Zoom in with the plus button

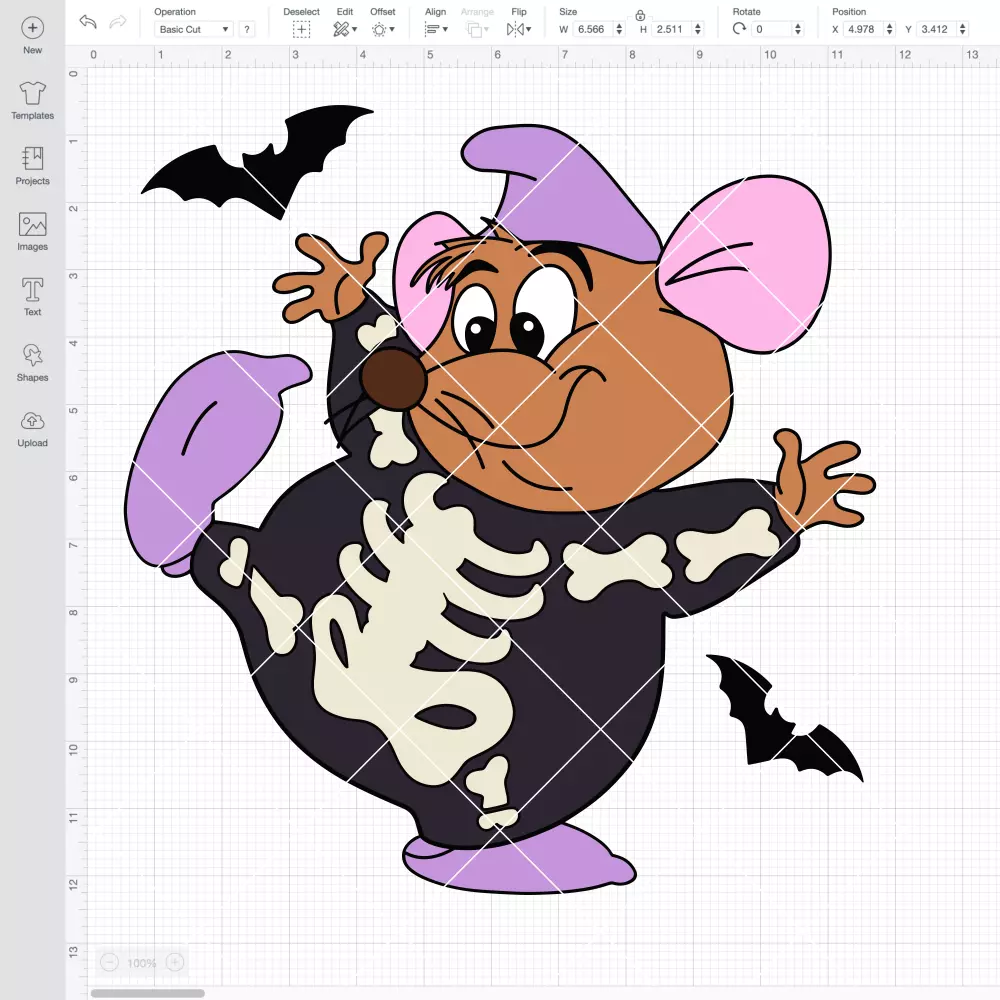(175, 962)
